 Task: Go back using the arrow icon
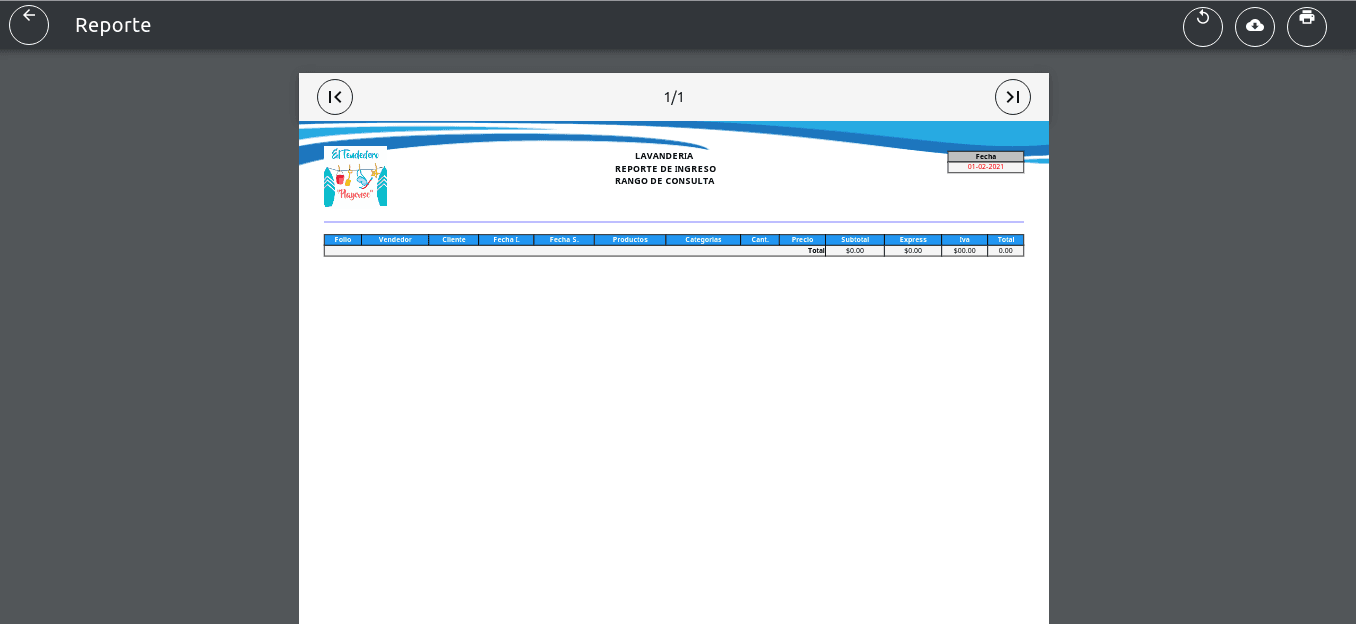coord(29,25)
